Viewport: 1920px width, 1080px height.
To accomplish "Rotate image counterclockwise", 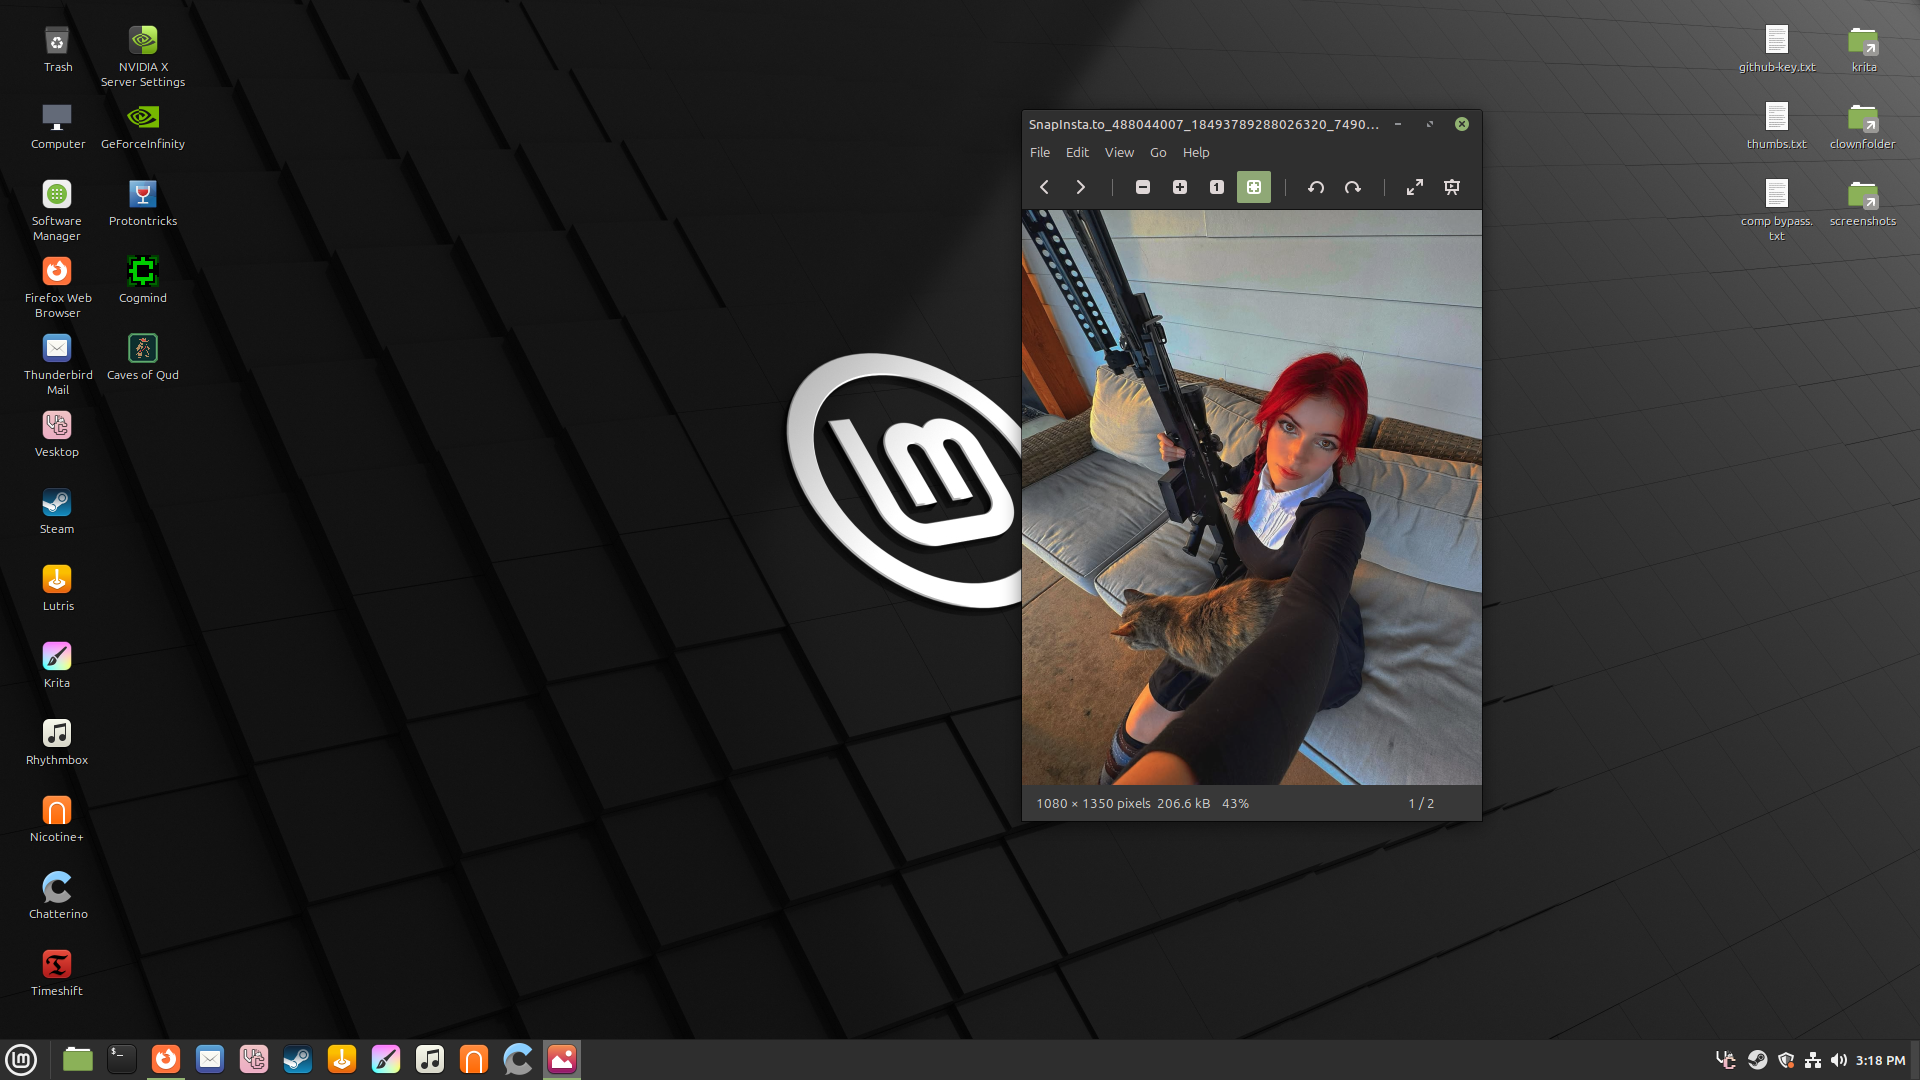I will [x=1316, y=187].
